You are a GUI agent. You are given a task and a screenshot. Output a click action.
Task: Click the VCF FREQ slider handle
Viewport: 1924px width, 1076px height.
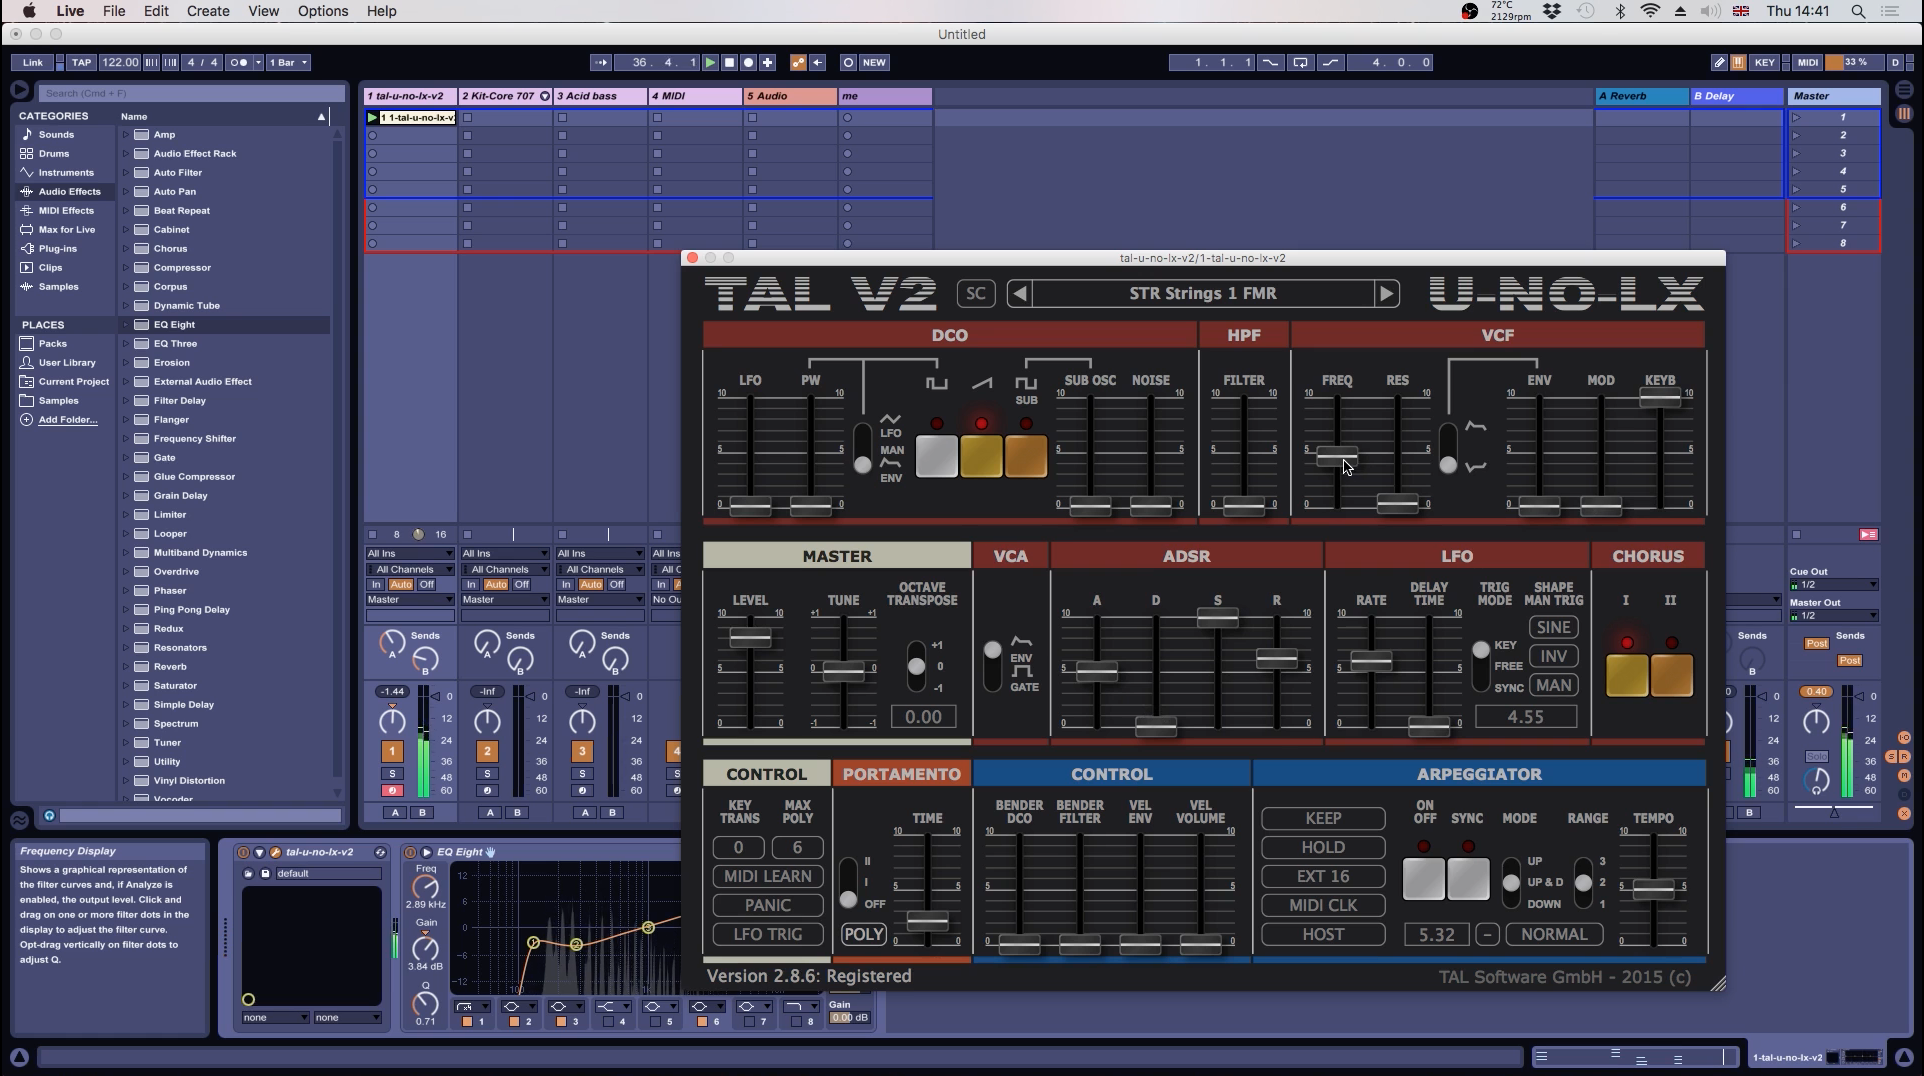1337,456
